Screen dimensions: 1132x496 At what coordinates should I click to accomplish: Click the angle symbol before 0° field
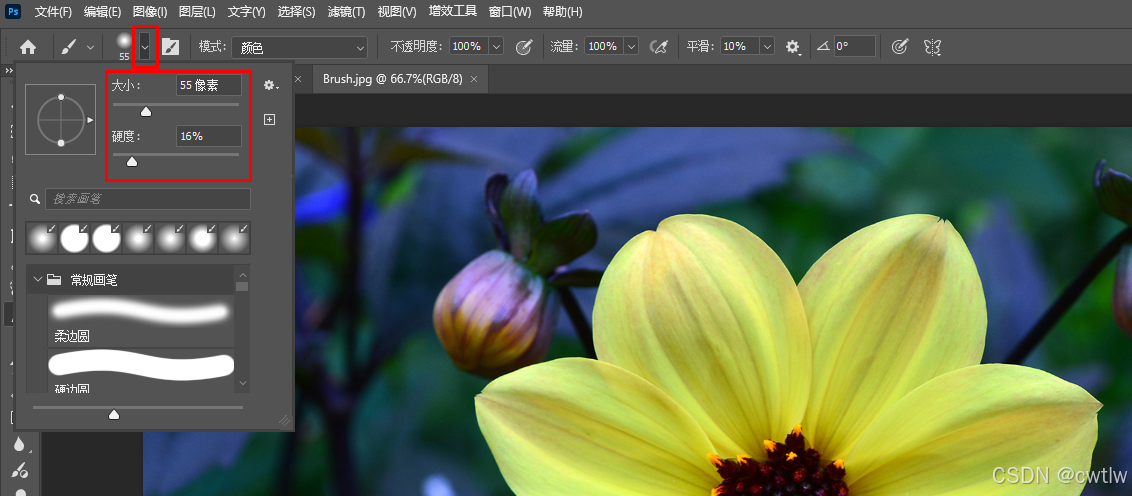click(x=824, y=47)
